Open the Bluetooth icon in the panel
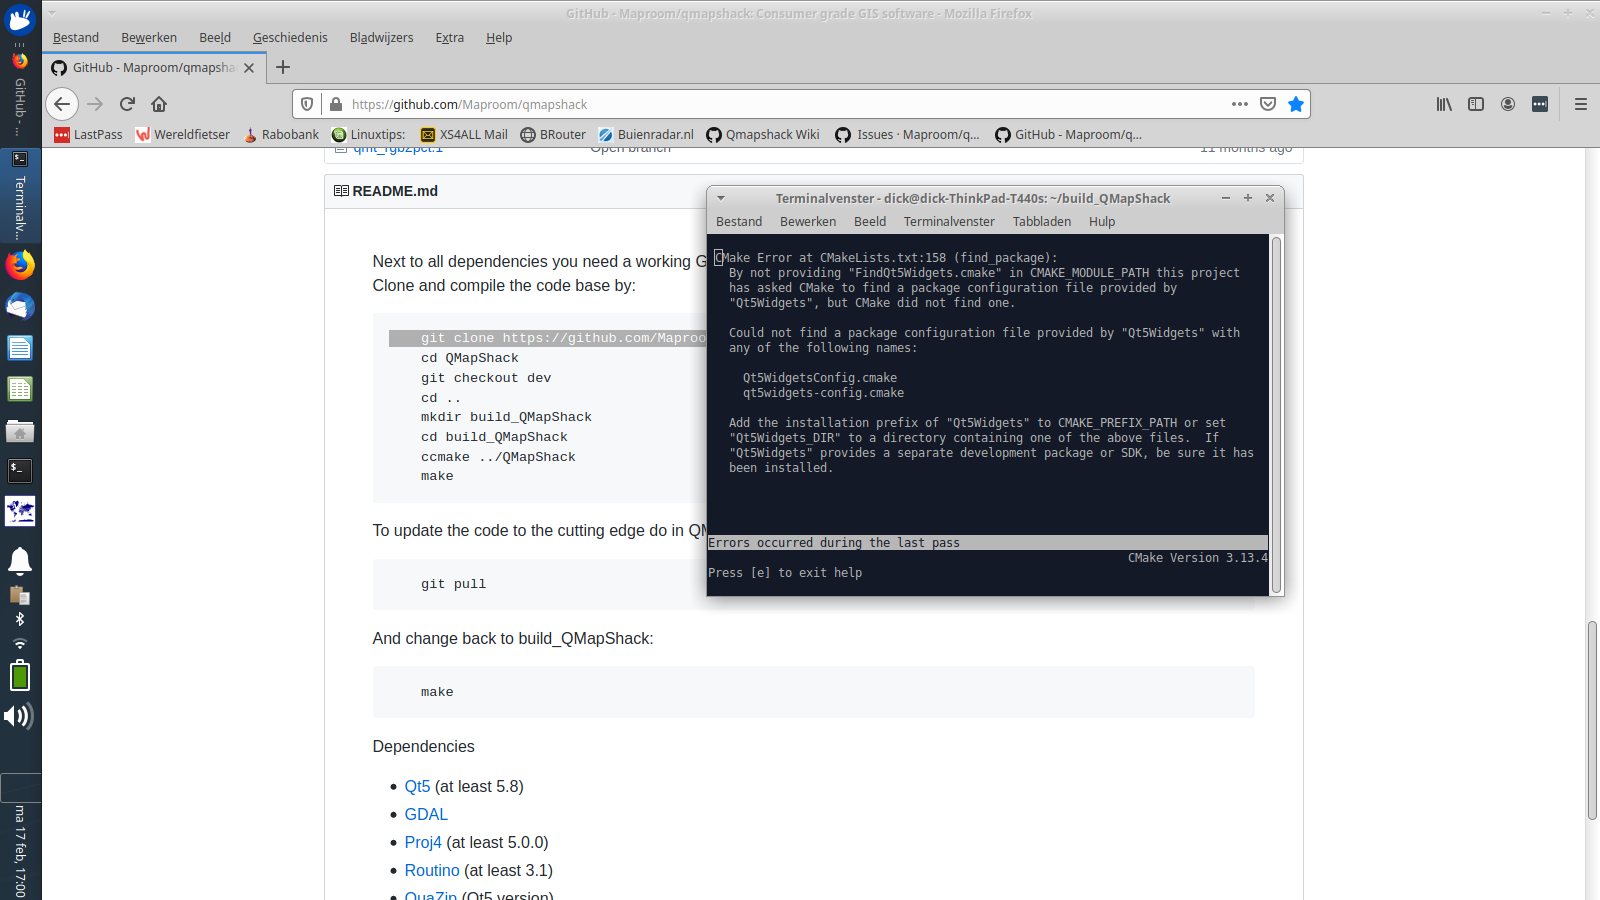Screen dimensions: 1600x900 (20, 619)
